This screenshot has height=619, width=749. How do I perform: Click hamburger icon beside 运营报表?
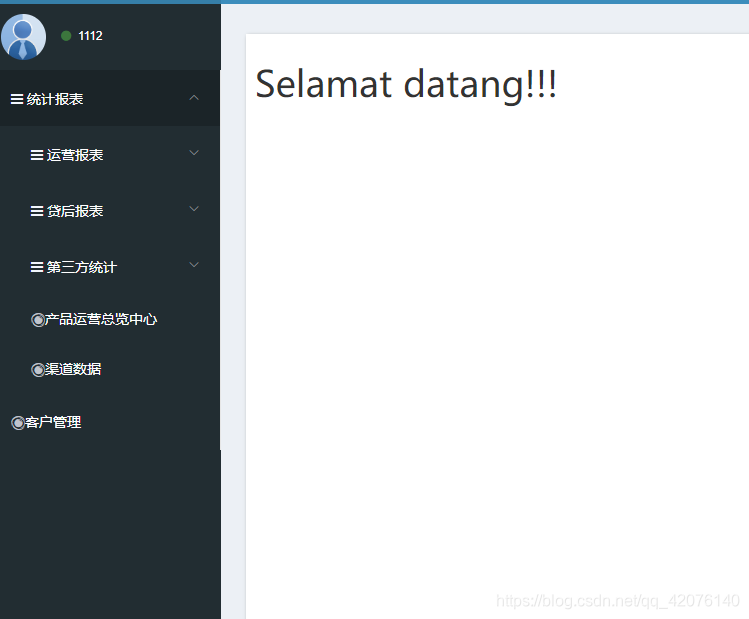[x=37, y=155]
